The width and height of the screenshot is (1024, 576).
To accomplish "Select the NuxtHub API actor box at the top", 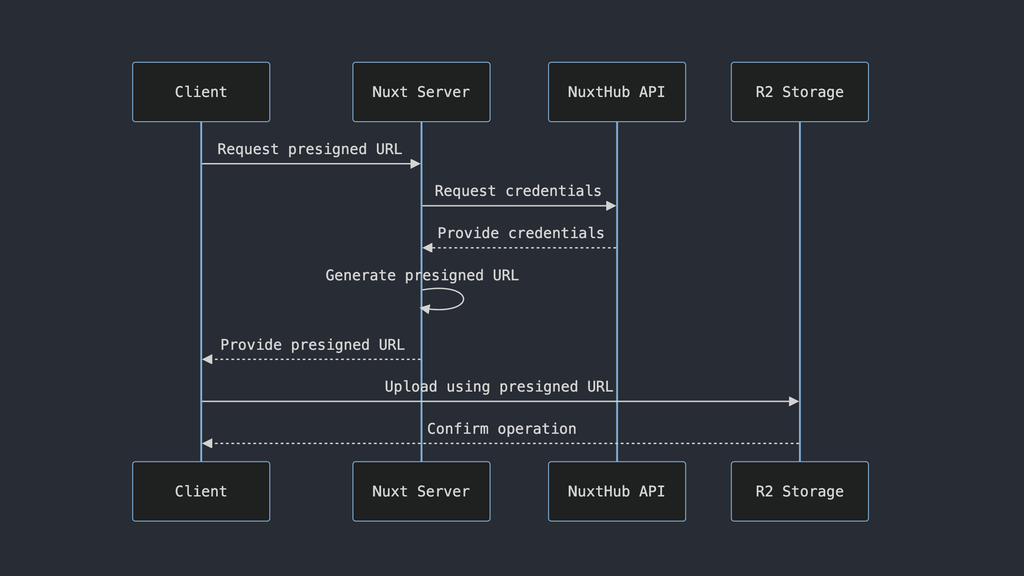I will pyautogui.click(x=616, y=91).
